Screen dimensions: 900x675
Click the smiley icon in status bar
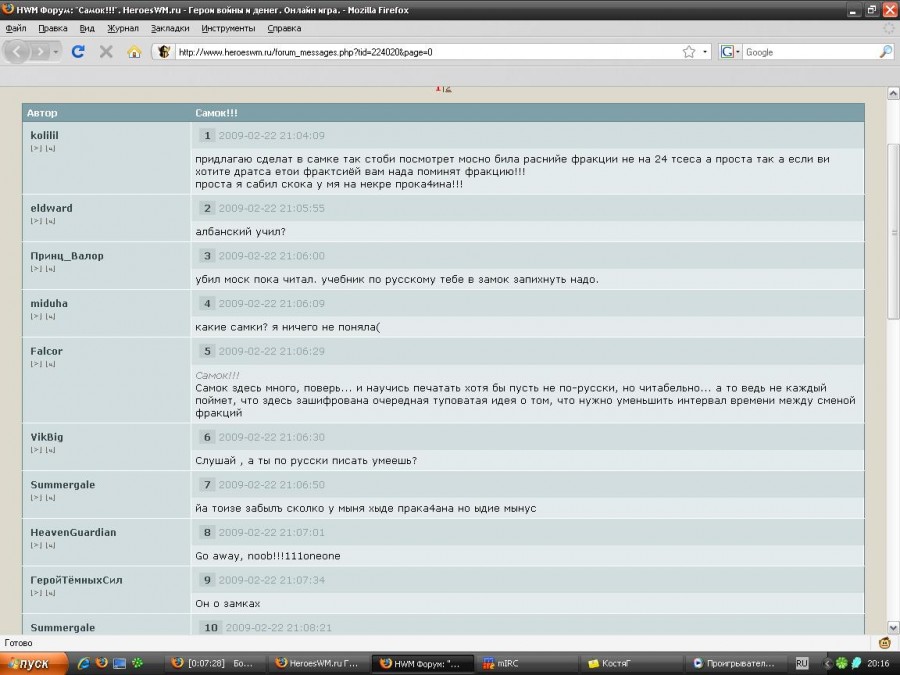click(x=884, y=642)
